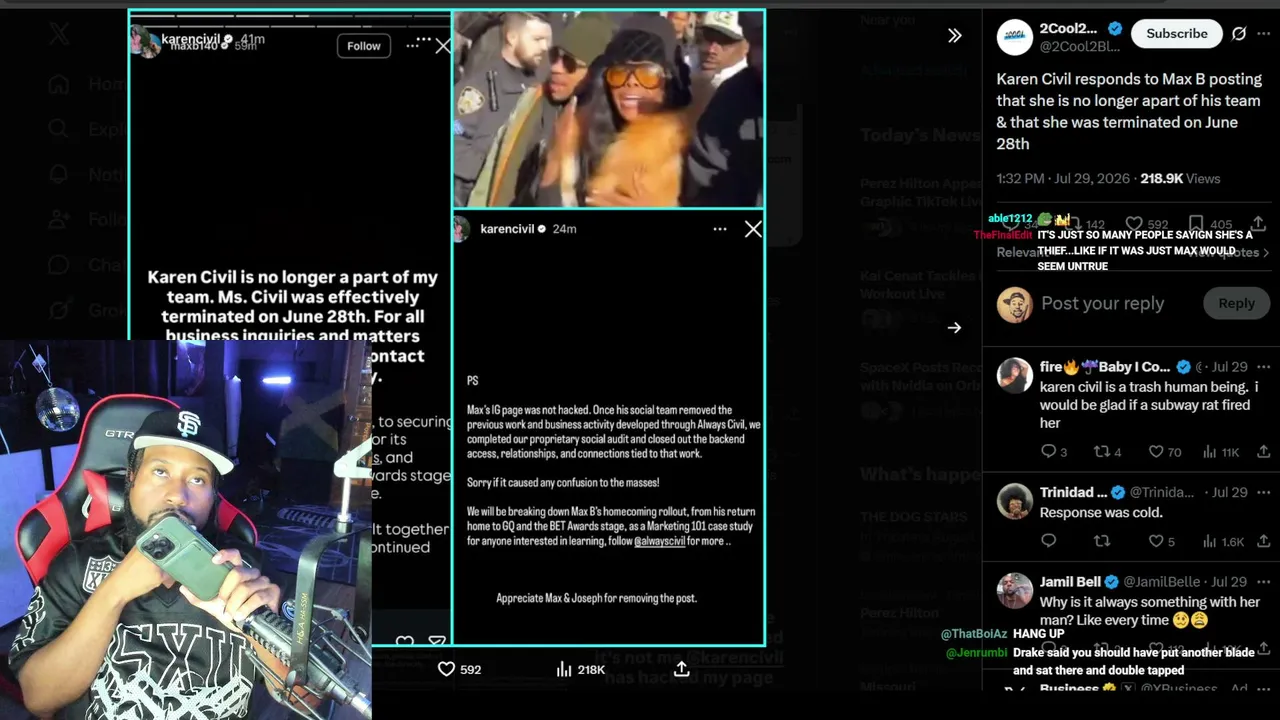Like the main post showing 592 likes in the side panel
Image resolution: width=1280 pixels, height=720 pixels.
1134,225
